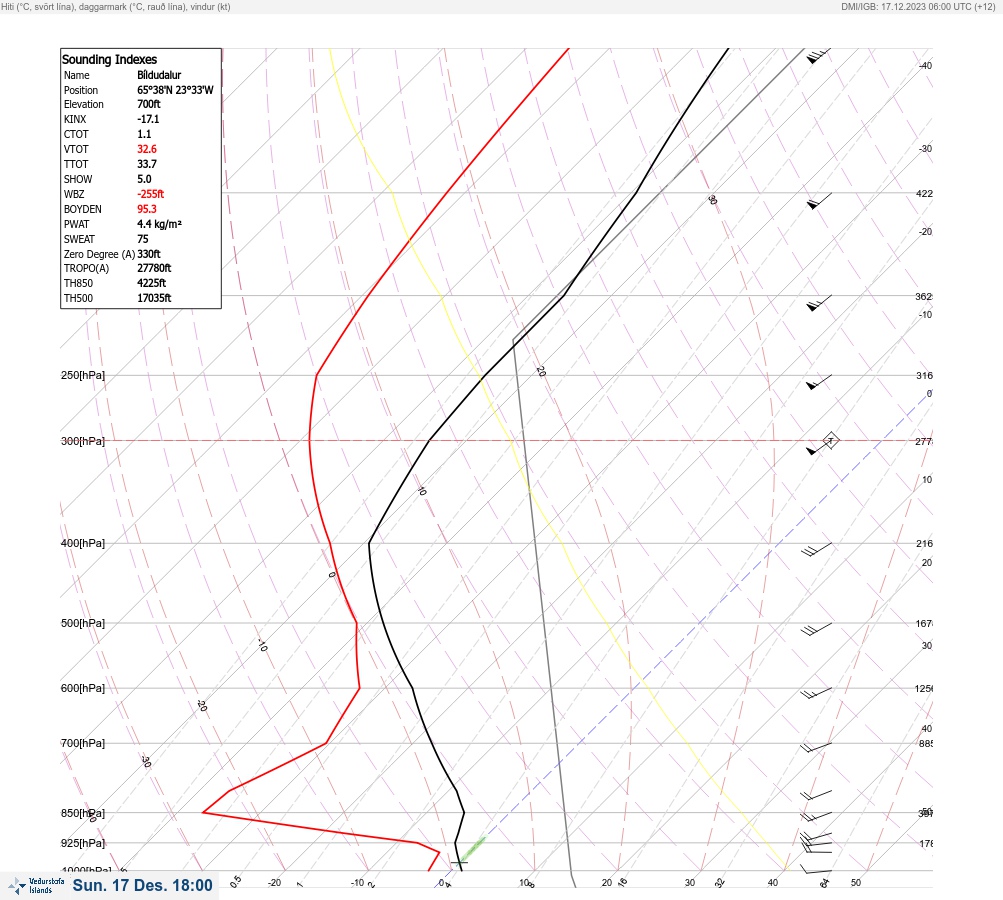Click the 300[hPa] pressure label
This screenshot has width=1003, height=900.
tap(83, 441)
